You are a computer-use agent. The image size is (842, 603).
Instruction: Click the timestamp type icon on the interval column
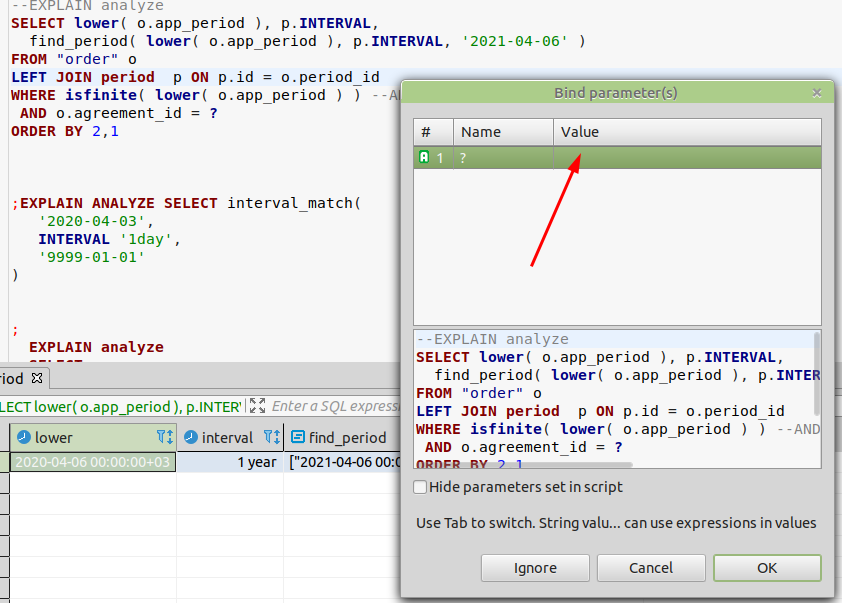190,437
